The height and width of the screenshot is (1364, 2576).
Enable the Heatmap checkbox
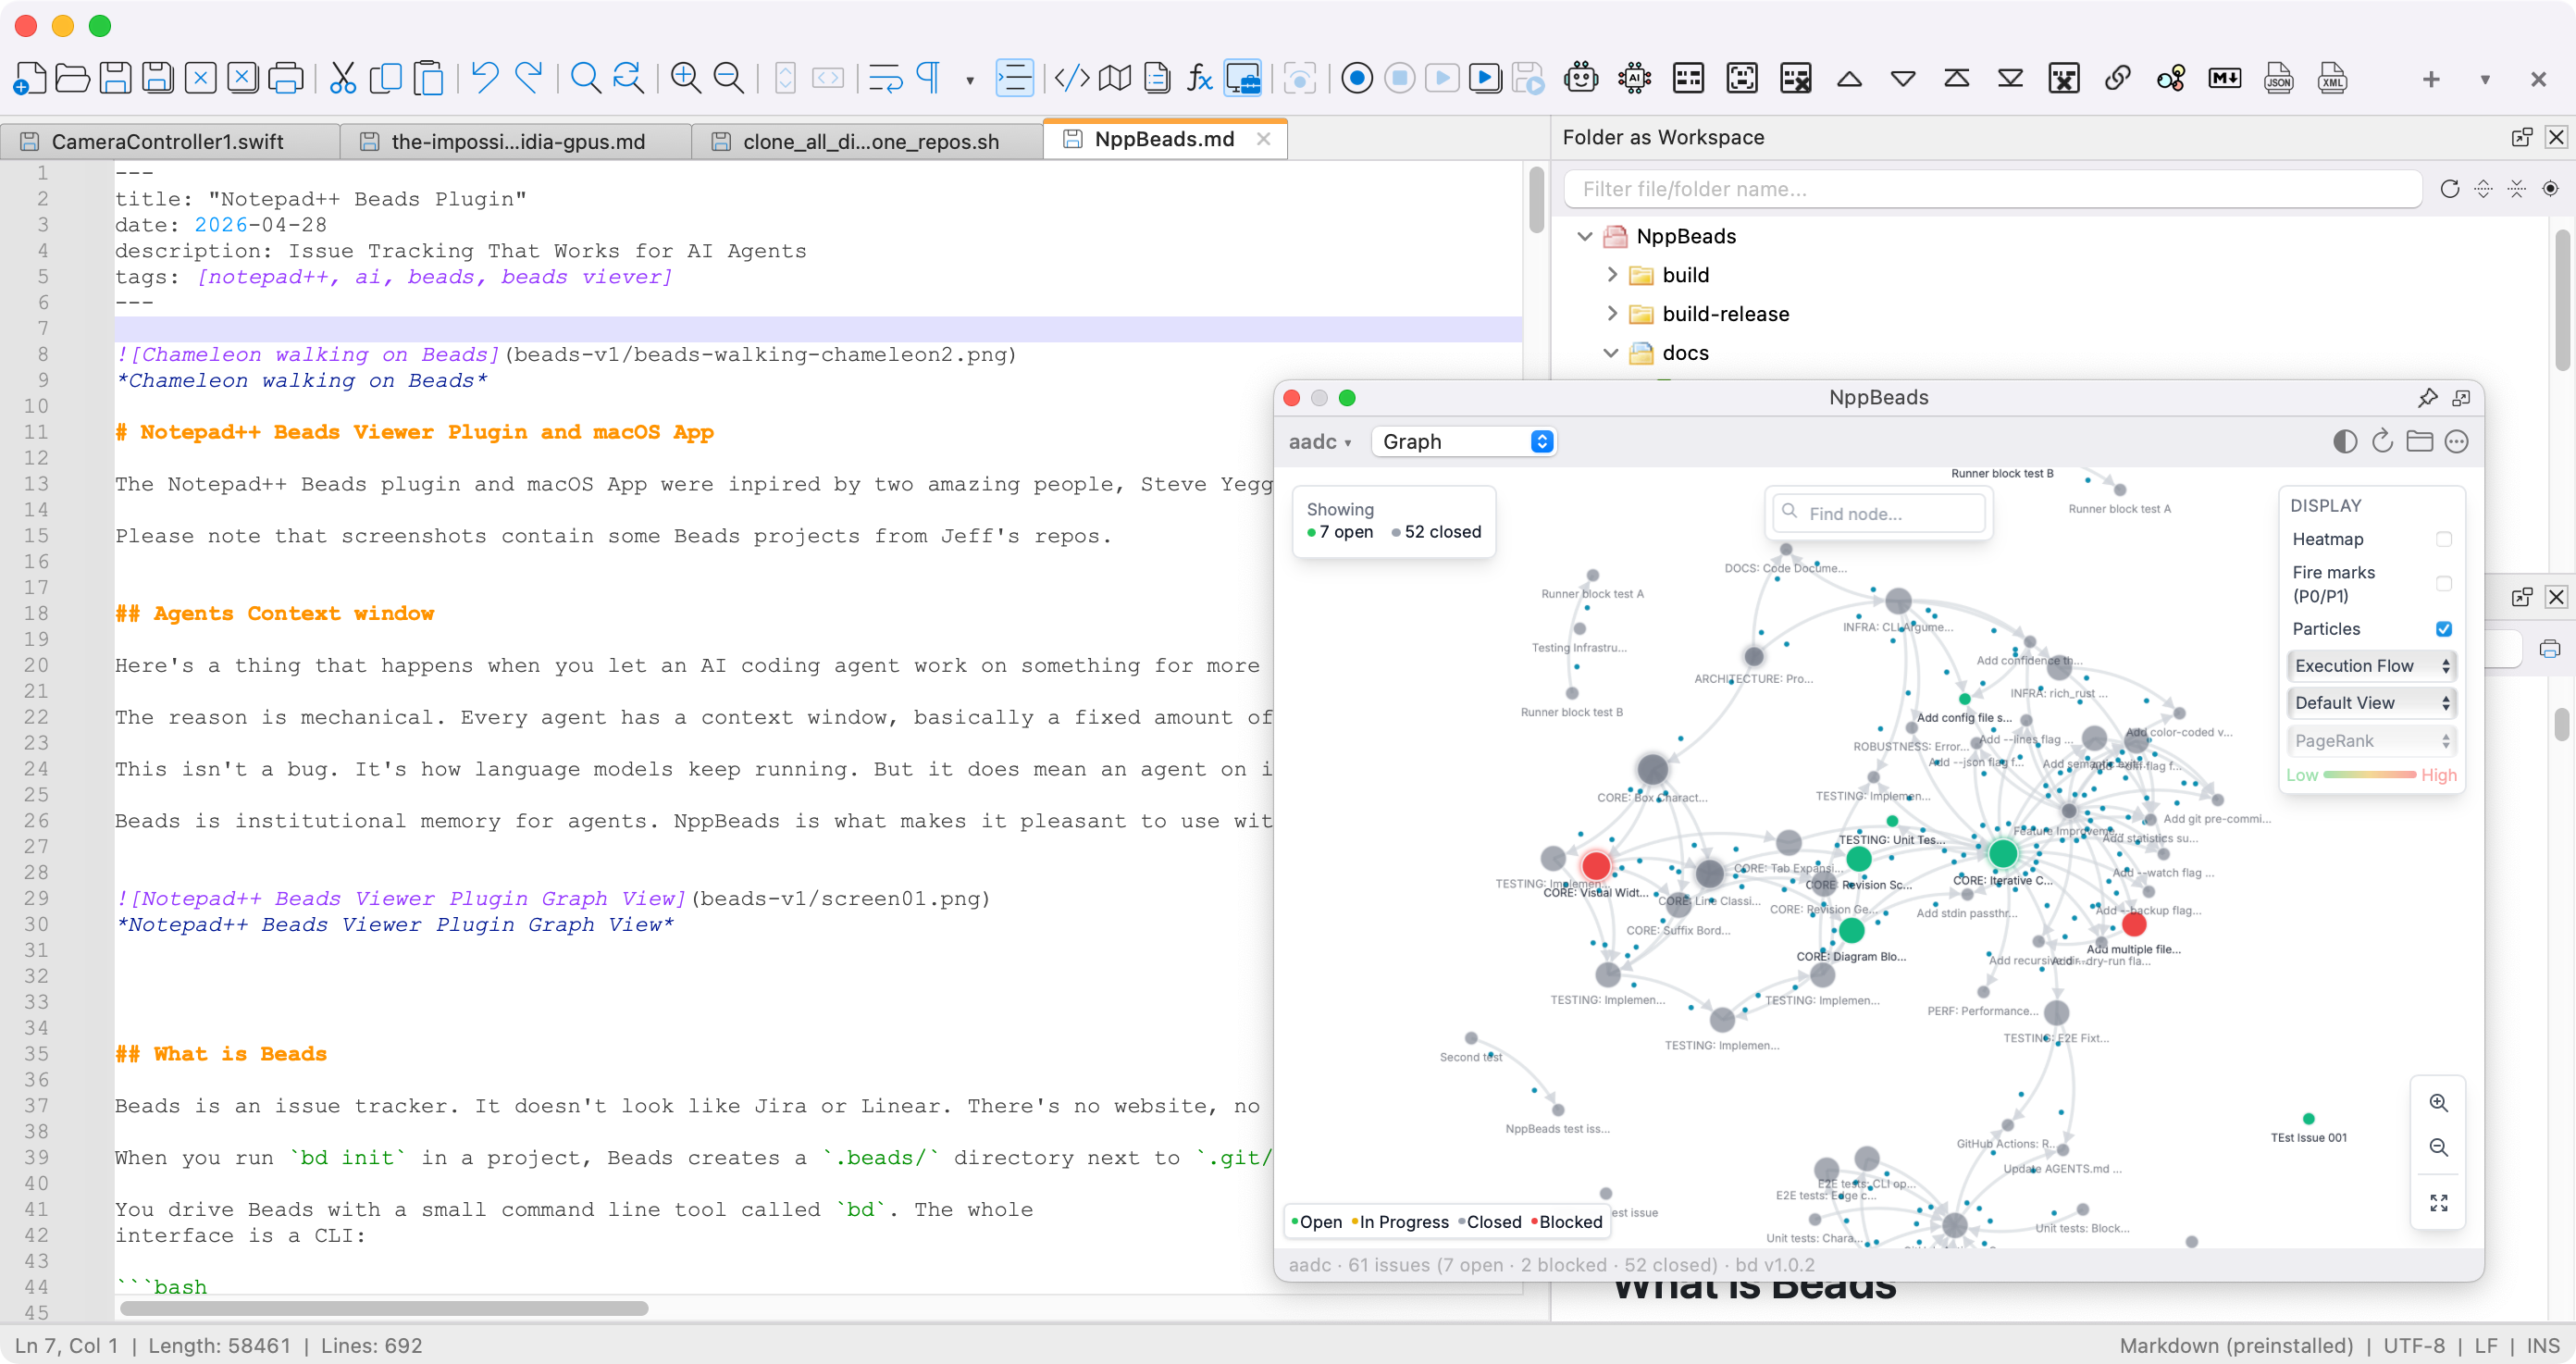click(2444, 540)
